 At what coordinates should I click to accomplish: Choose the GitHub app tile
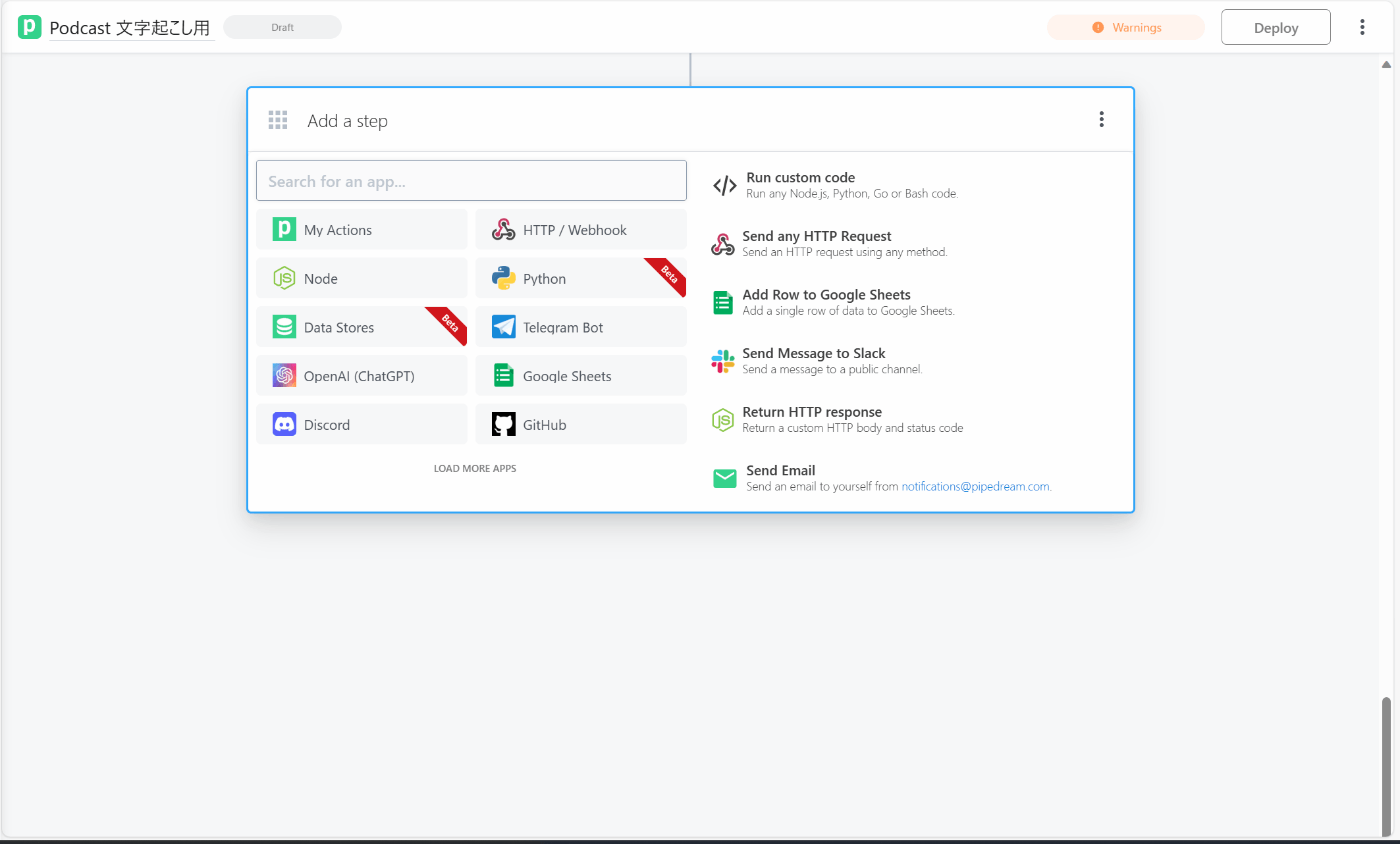[581, 424]
